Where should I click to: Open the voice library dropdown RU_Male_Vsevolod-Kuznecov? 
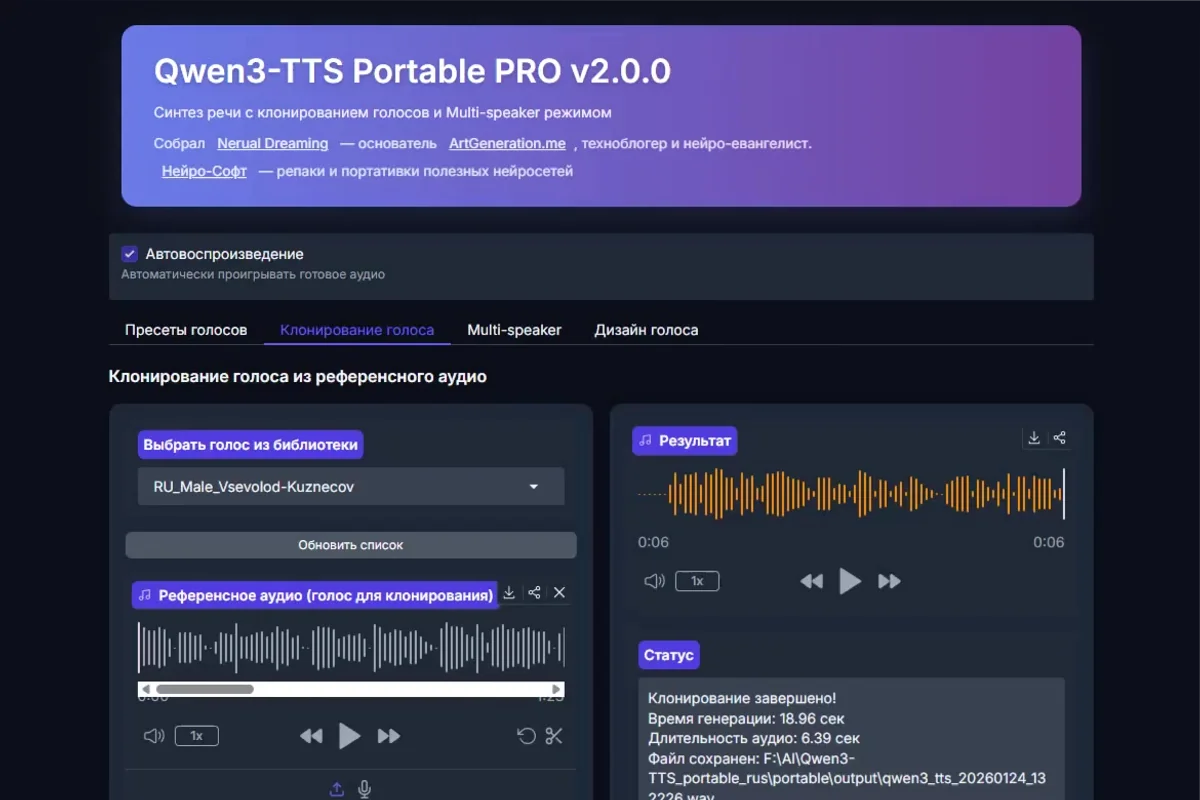click(351, 487)
